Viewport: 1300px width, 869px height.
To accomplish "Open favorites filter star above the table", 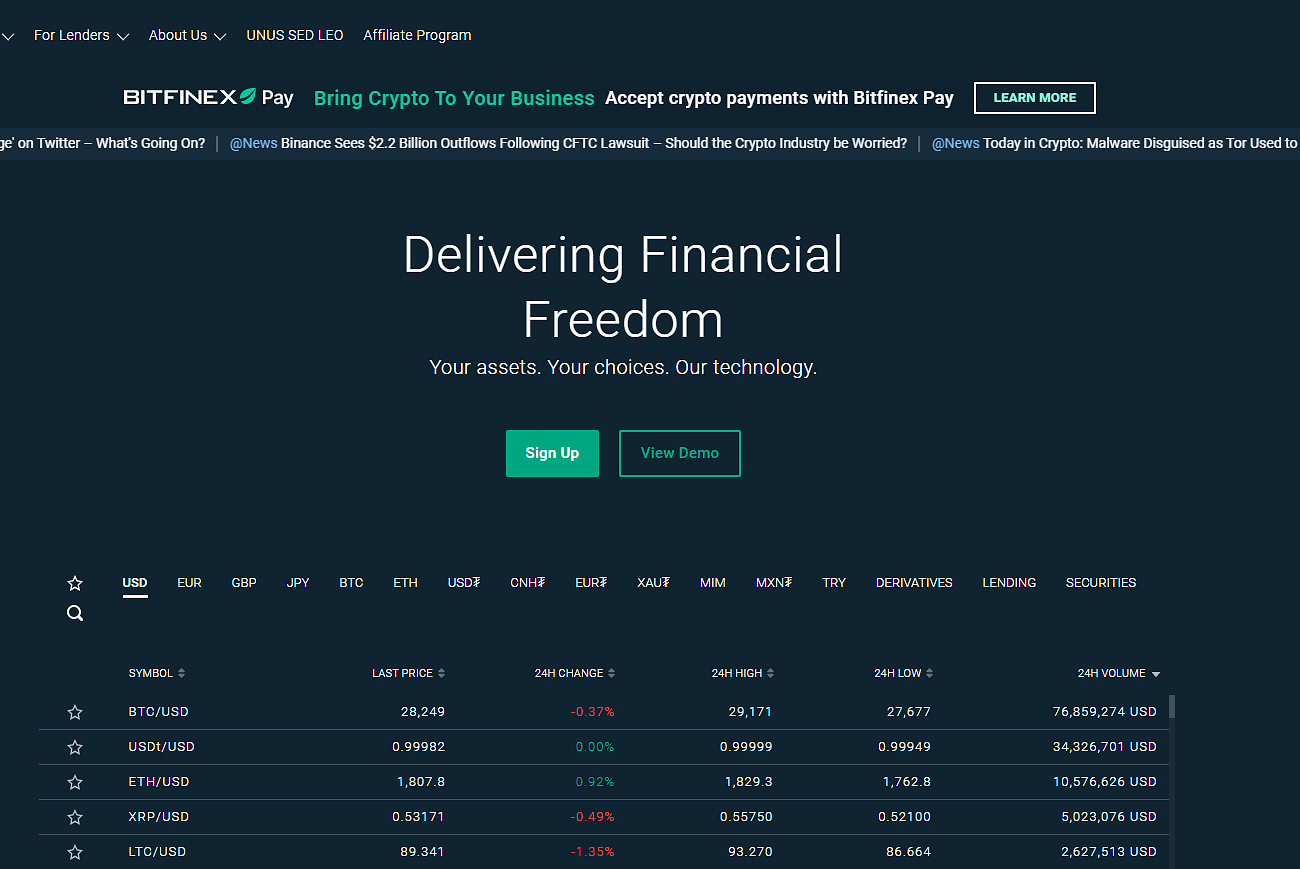I will pyautogui.click(x=75, y=583).
